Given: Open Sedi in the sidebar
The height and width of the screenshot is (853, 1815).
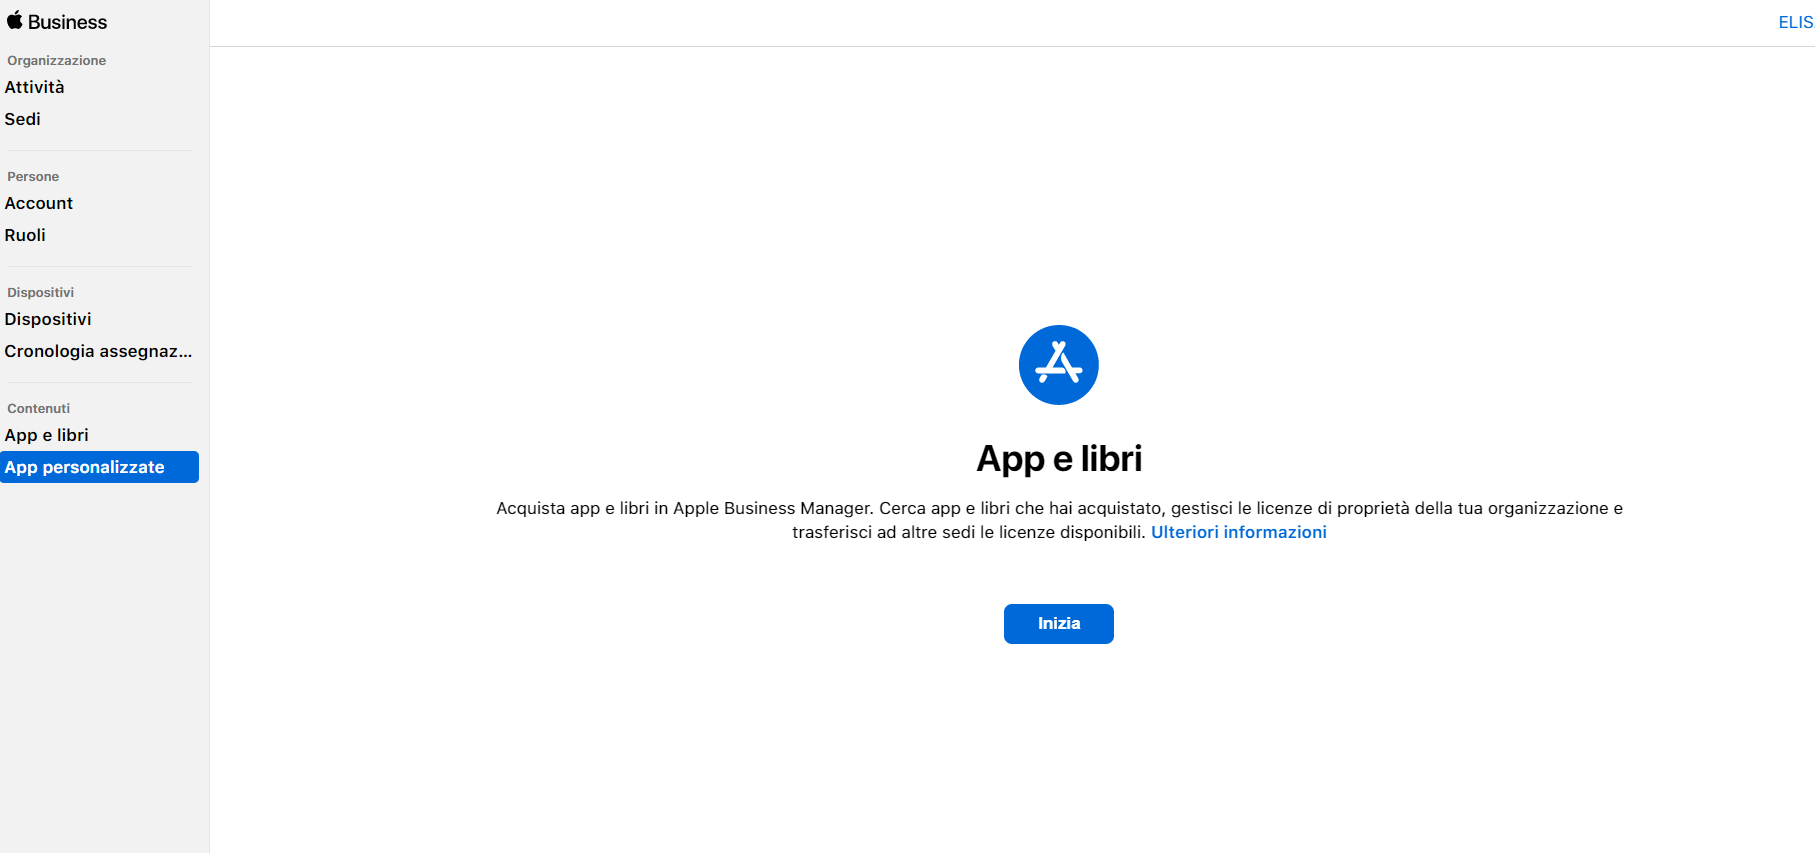Looking at the screenshot, I should coord(22,119).
